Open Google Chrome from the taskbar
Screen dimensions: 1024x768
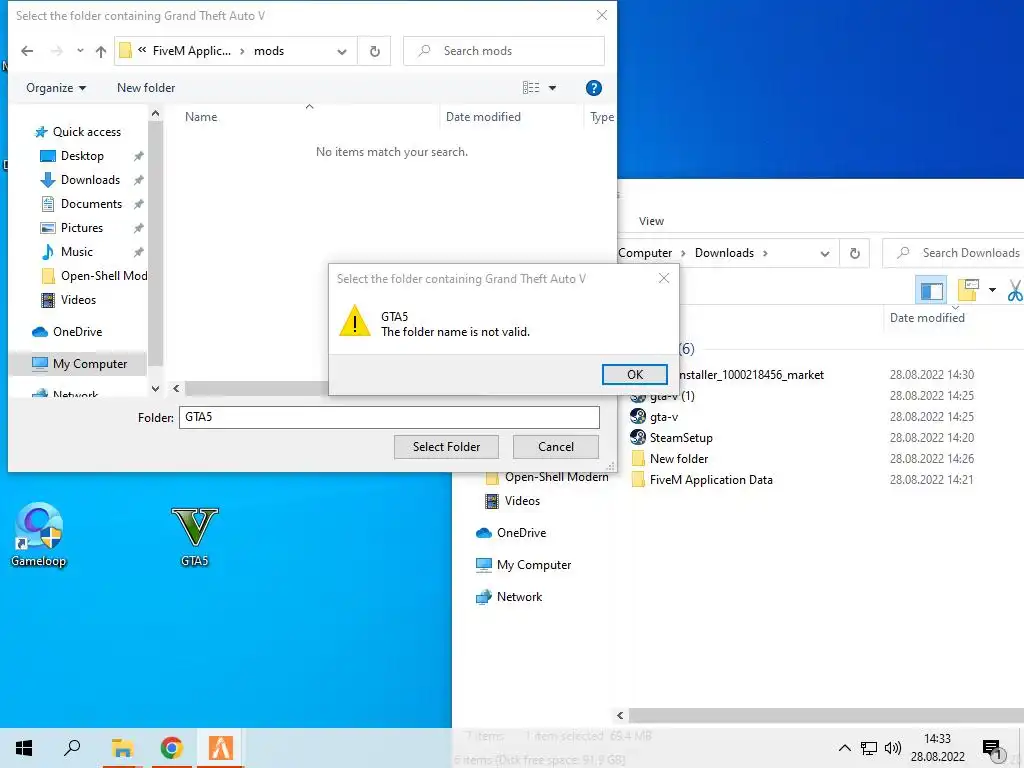coord(171,748)
